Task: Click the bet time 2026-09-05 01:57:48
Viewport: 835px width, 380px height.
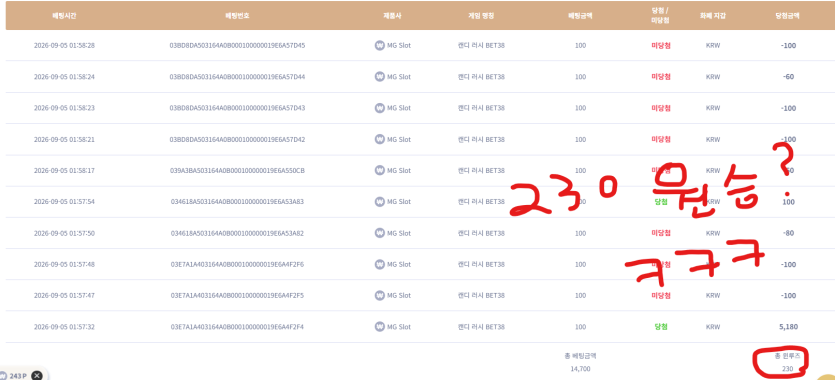Action: [x=64, y=264]
